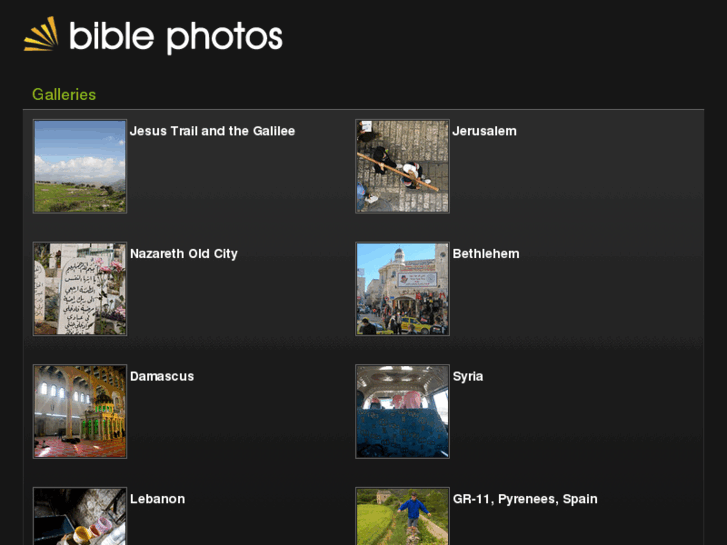Open the Jerusalem gallery thumbnail
727x545 pixels.
[402, 166]
